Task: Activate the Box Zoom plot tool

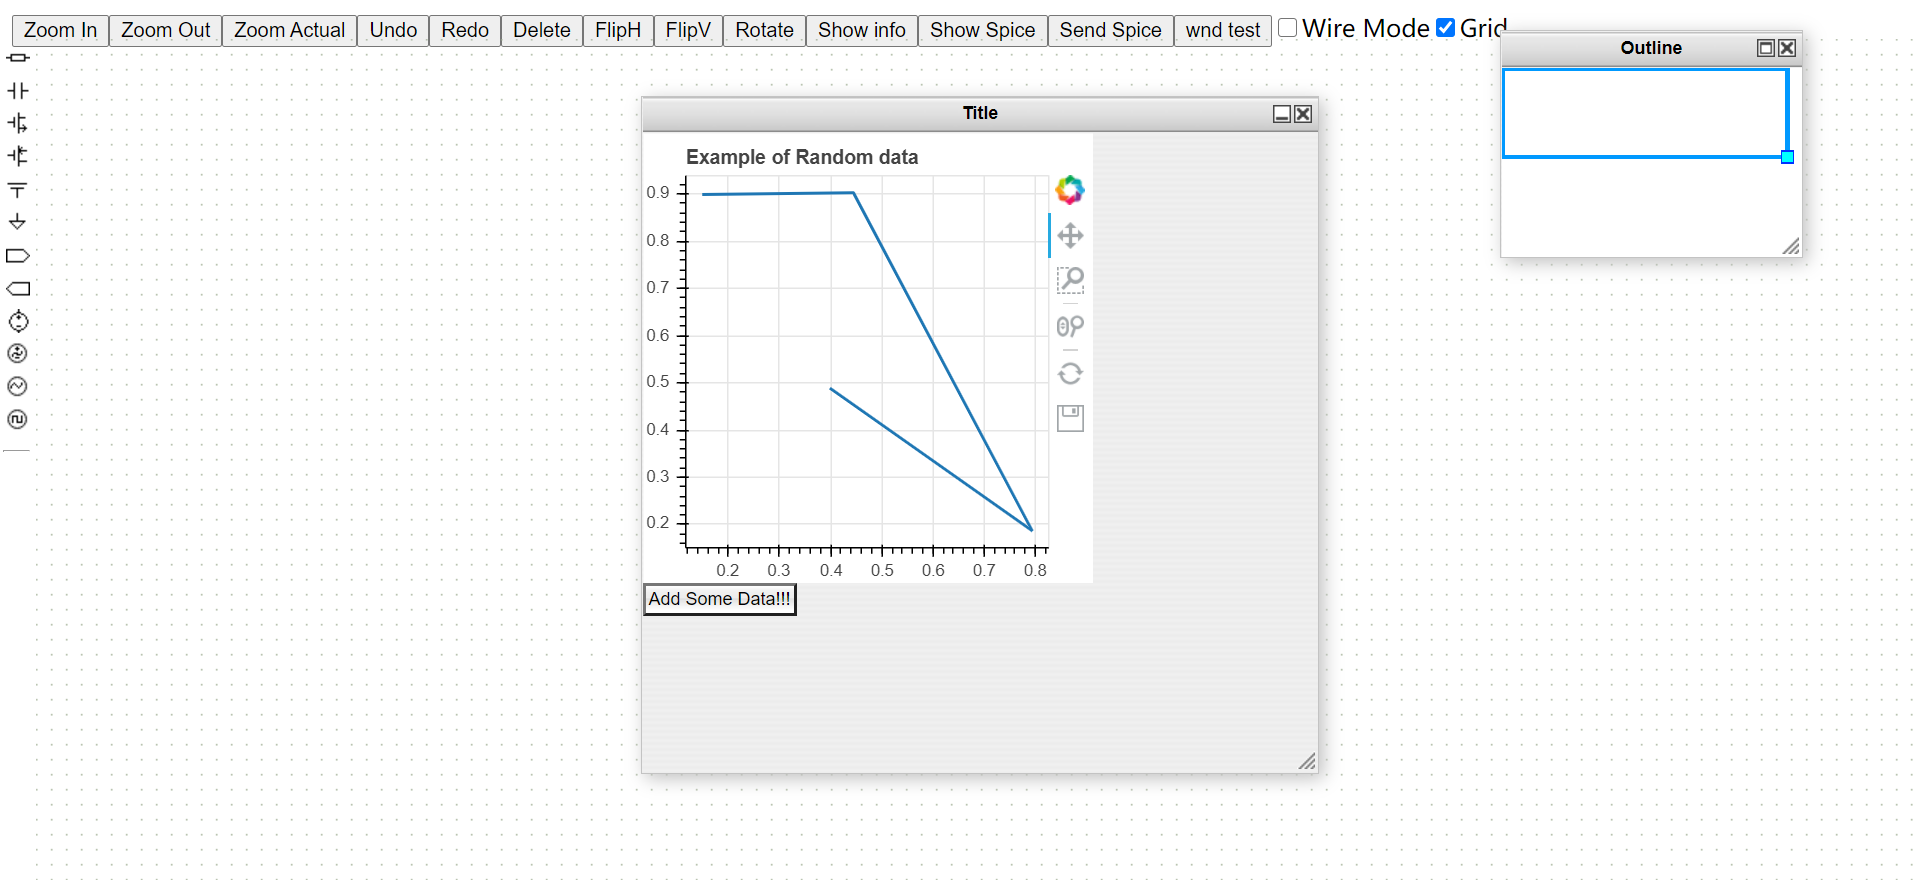Action: [x=1070, y=280]
